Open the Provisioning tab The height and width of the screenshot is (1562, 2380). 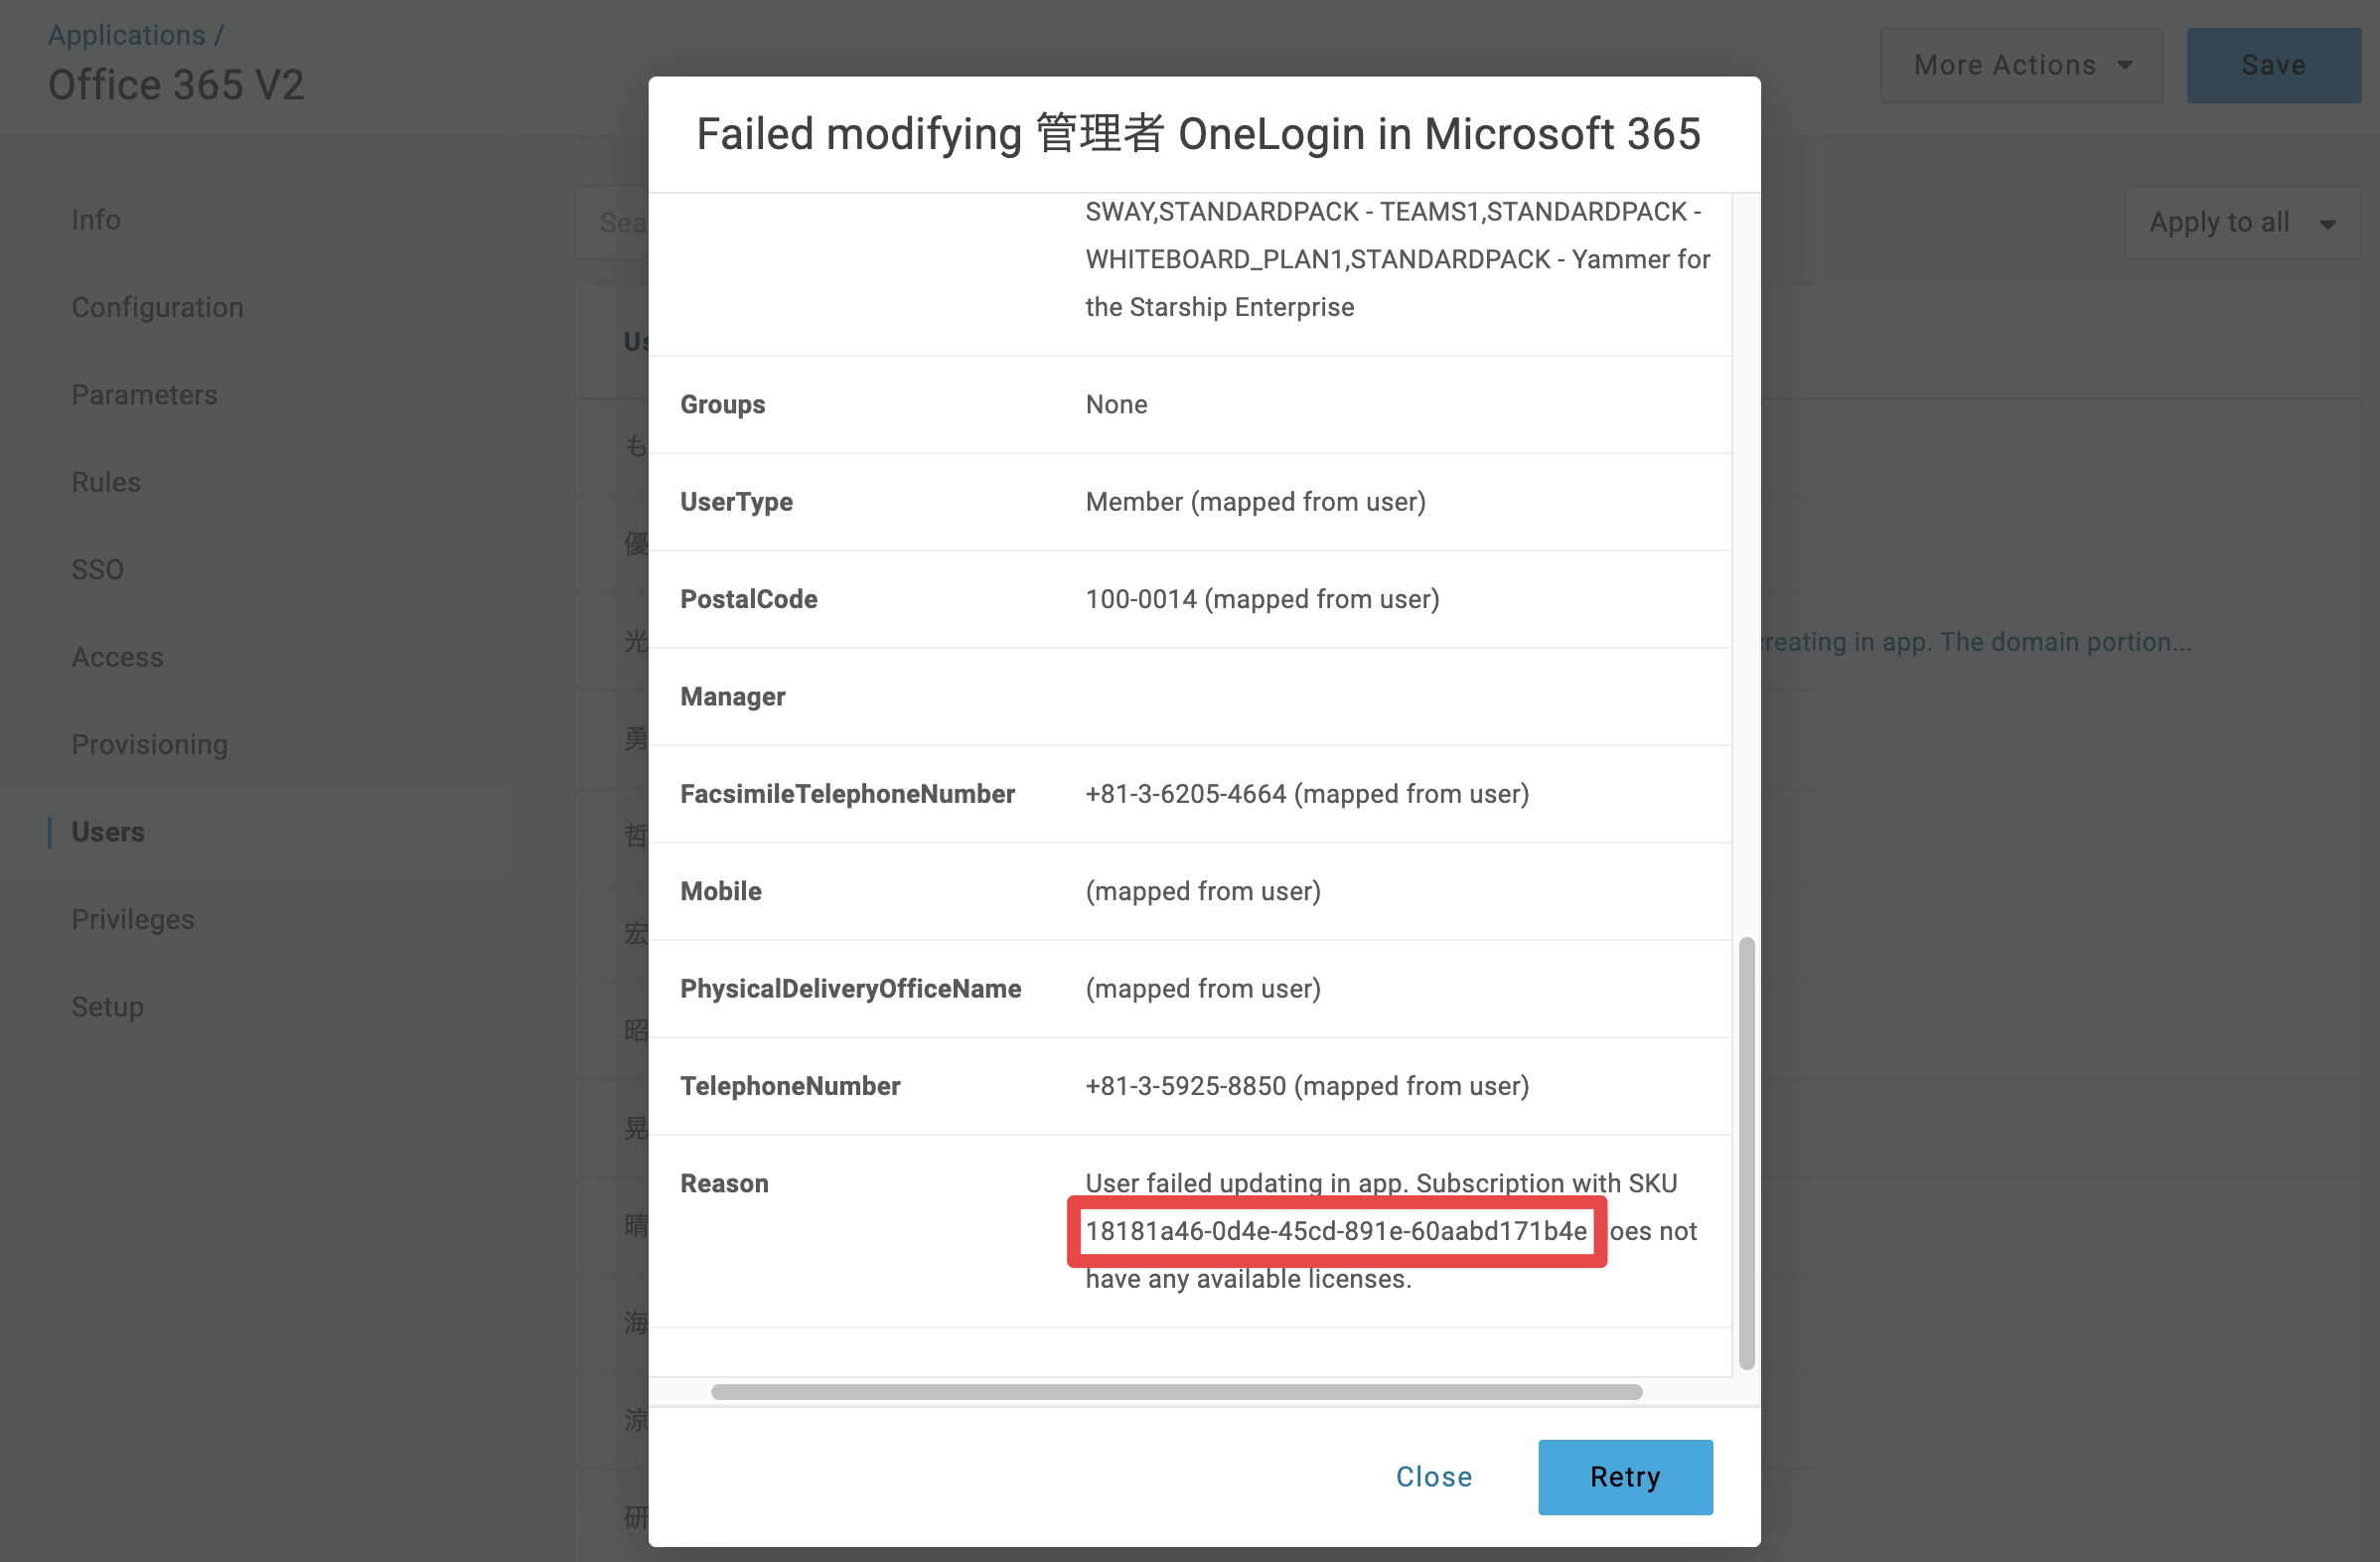(x=150, y=744)
